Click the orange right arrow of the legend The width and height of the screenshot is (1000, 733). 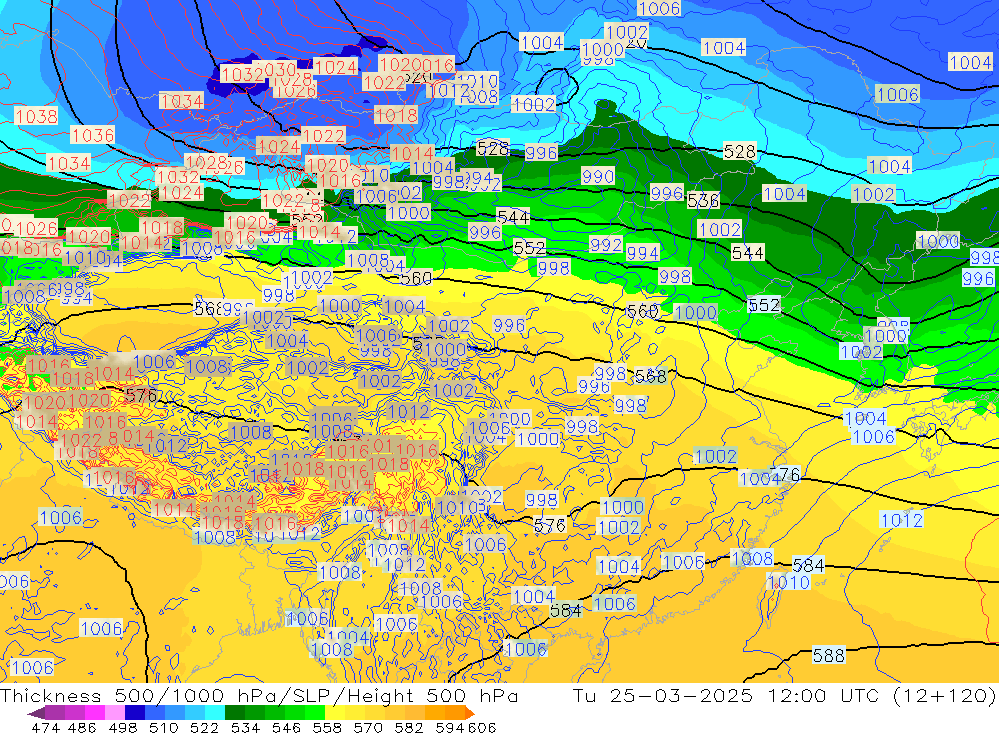[x=469, y=713]
